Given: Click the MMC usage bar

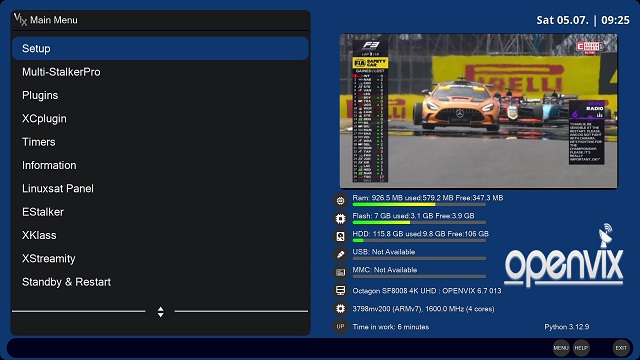Looking at the screenshot, I should pos(419,276).
